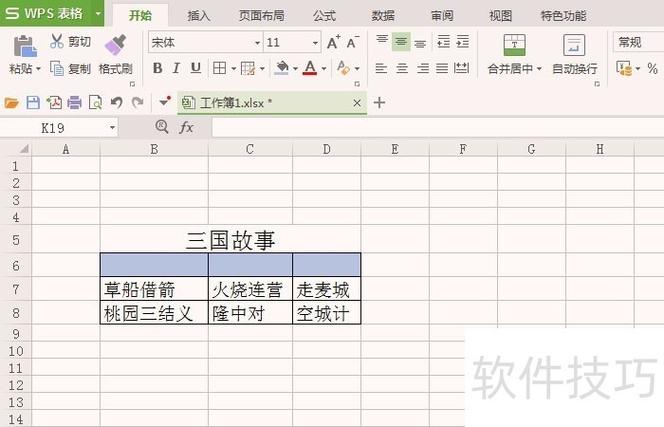
Task: Click the Wrap Text (自动换行) button
Action: pyautogui.click(x=575, y=54)
